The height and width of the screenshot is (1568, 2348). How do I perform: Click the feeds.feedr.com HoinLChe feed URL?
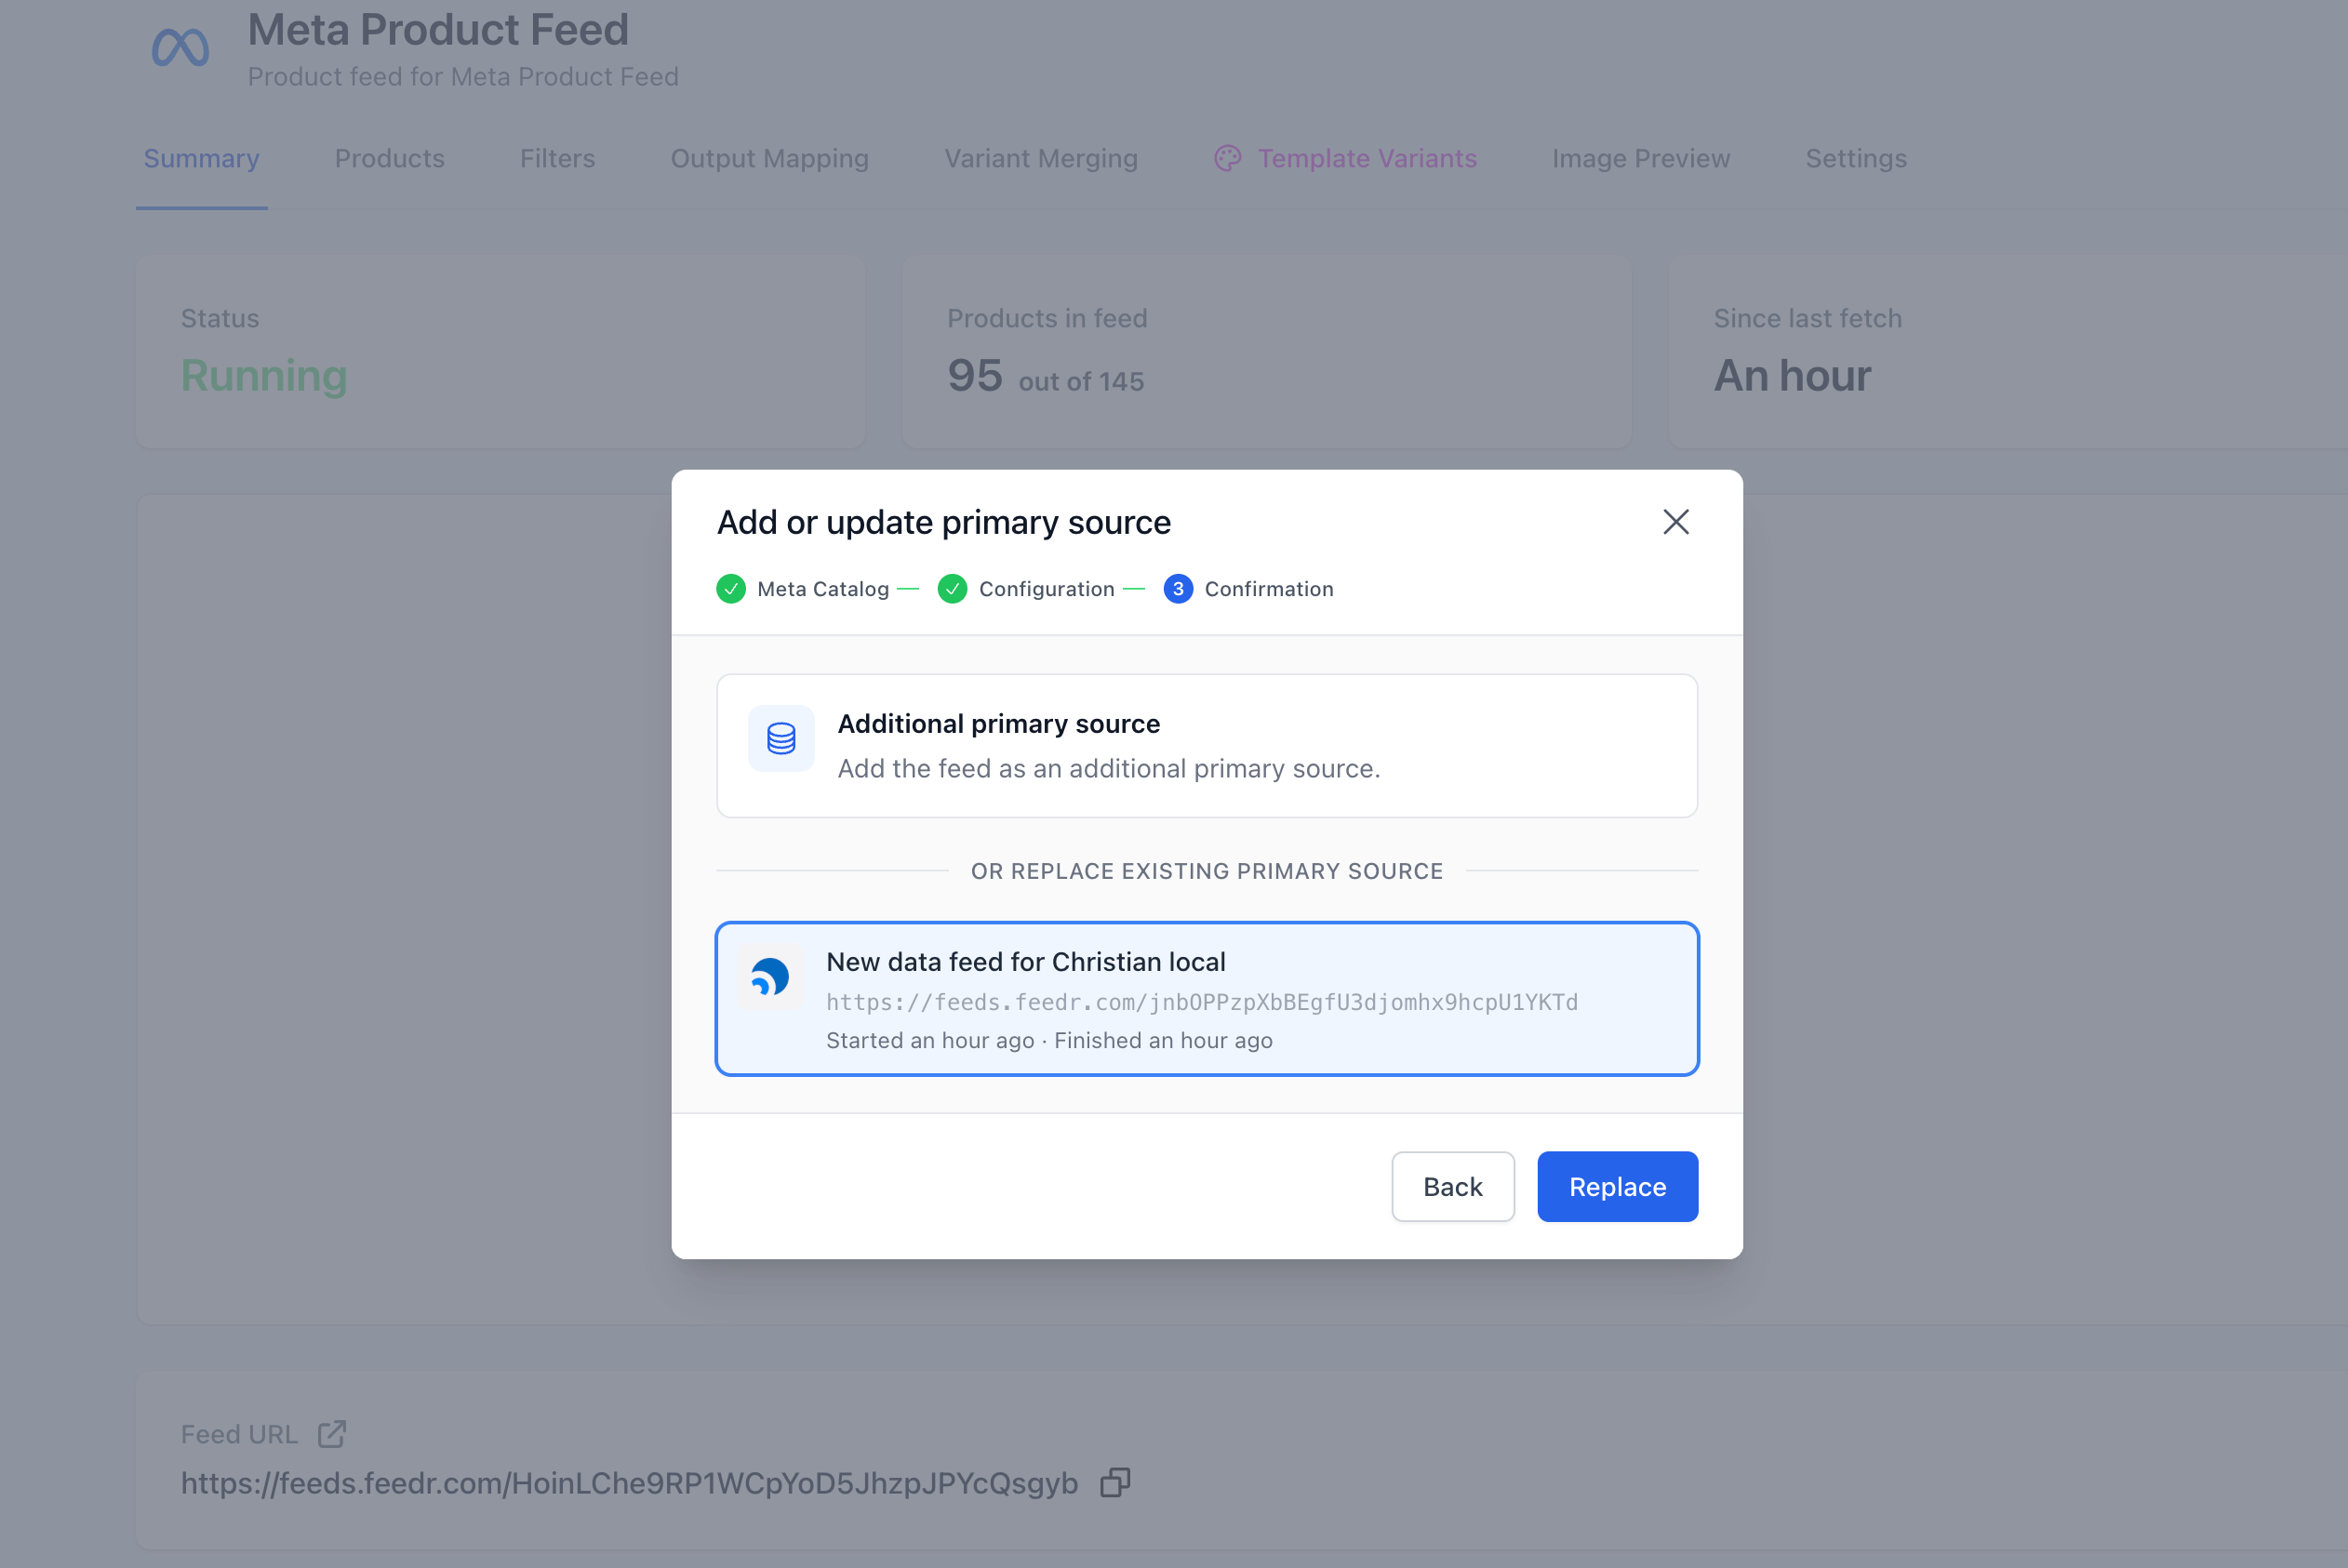click(x=629, y=1483)
